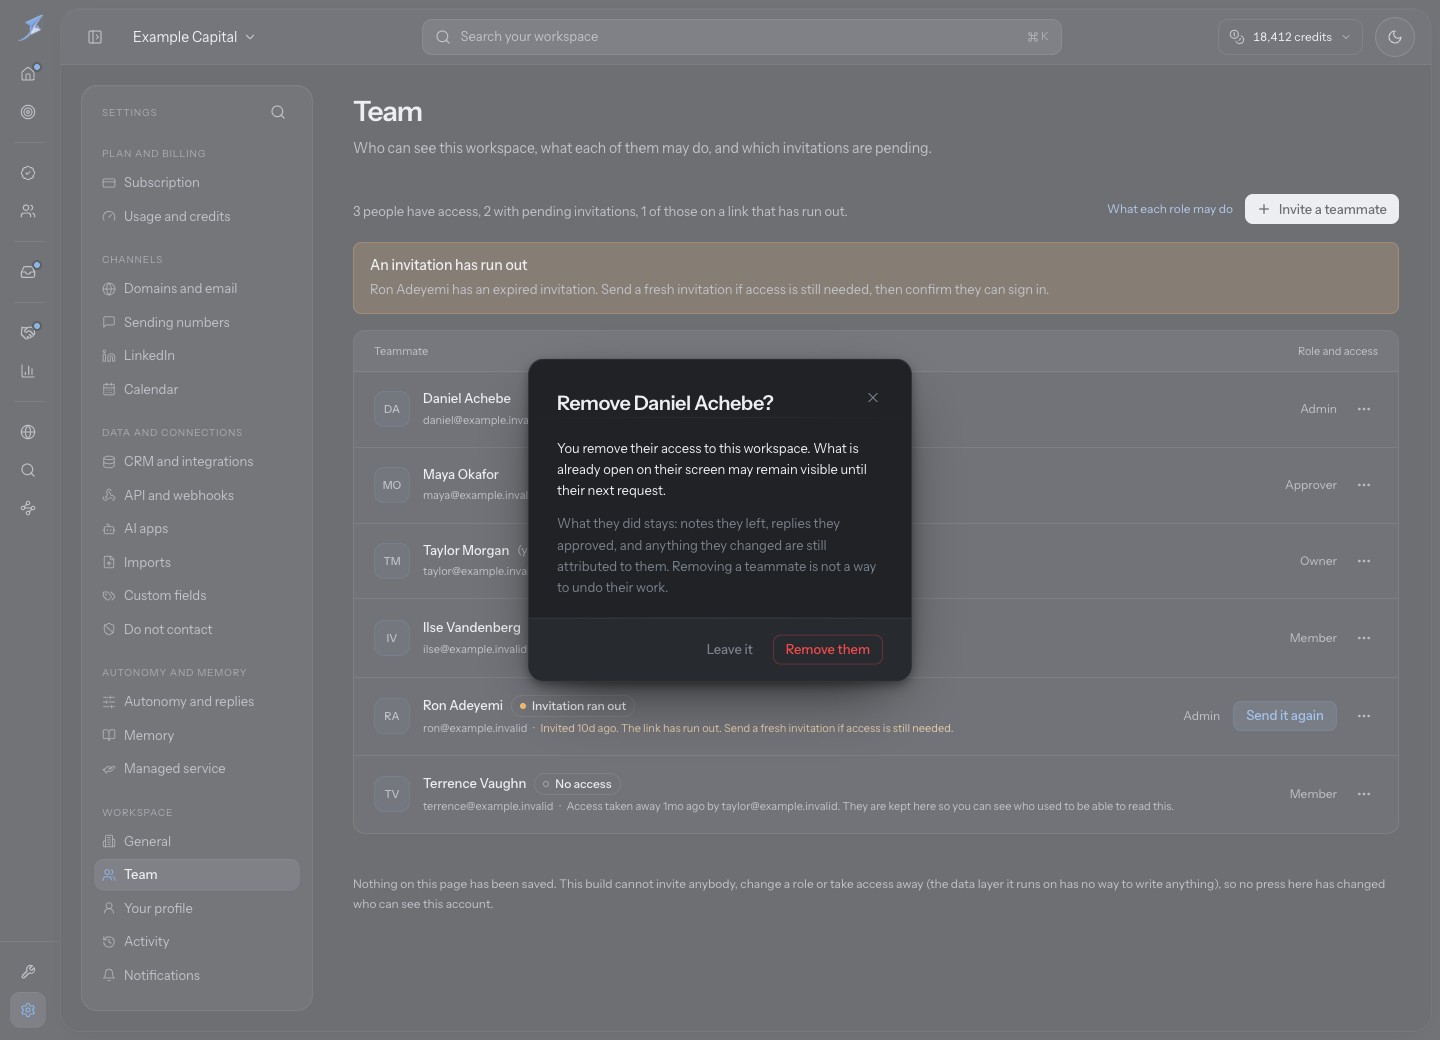Open Usage and credits settings
The image size is (1440, 1040).
click(x=197, y=216)
